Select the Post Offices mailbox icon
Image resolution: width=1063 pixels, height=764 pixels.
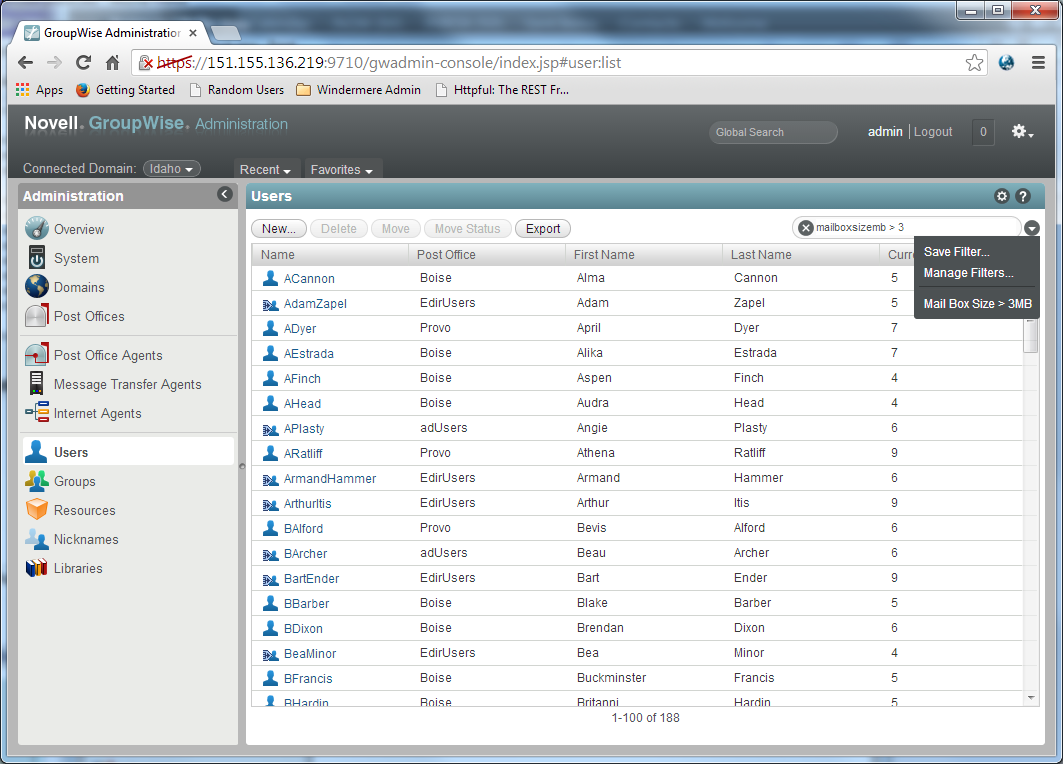coord(37,316)
